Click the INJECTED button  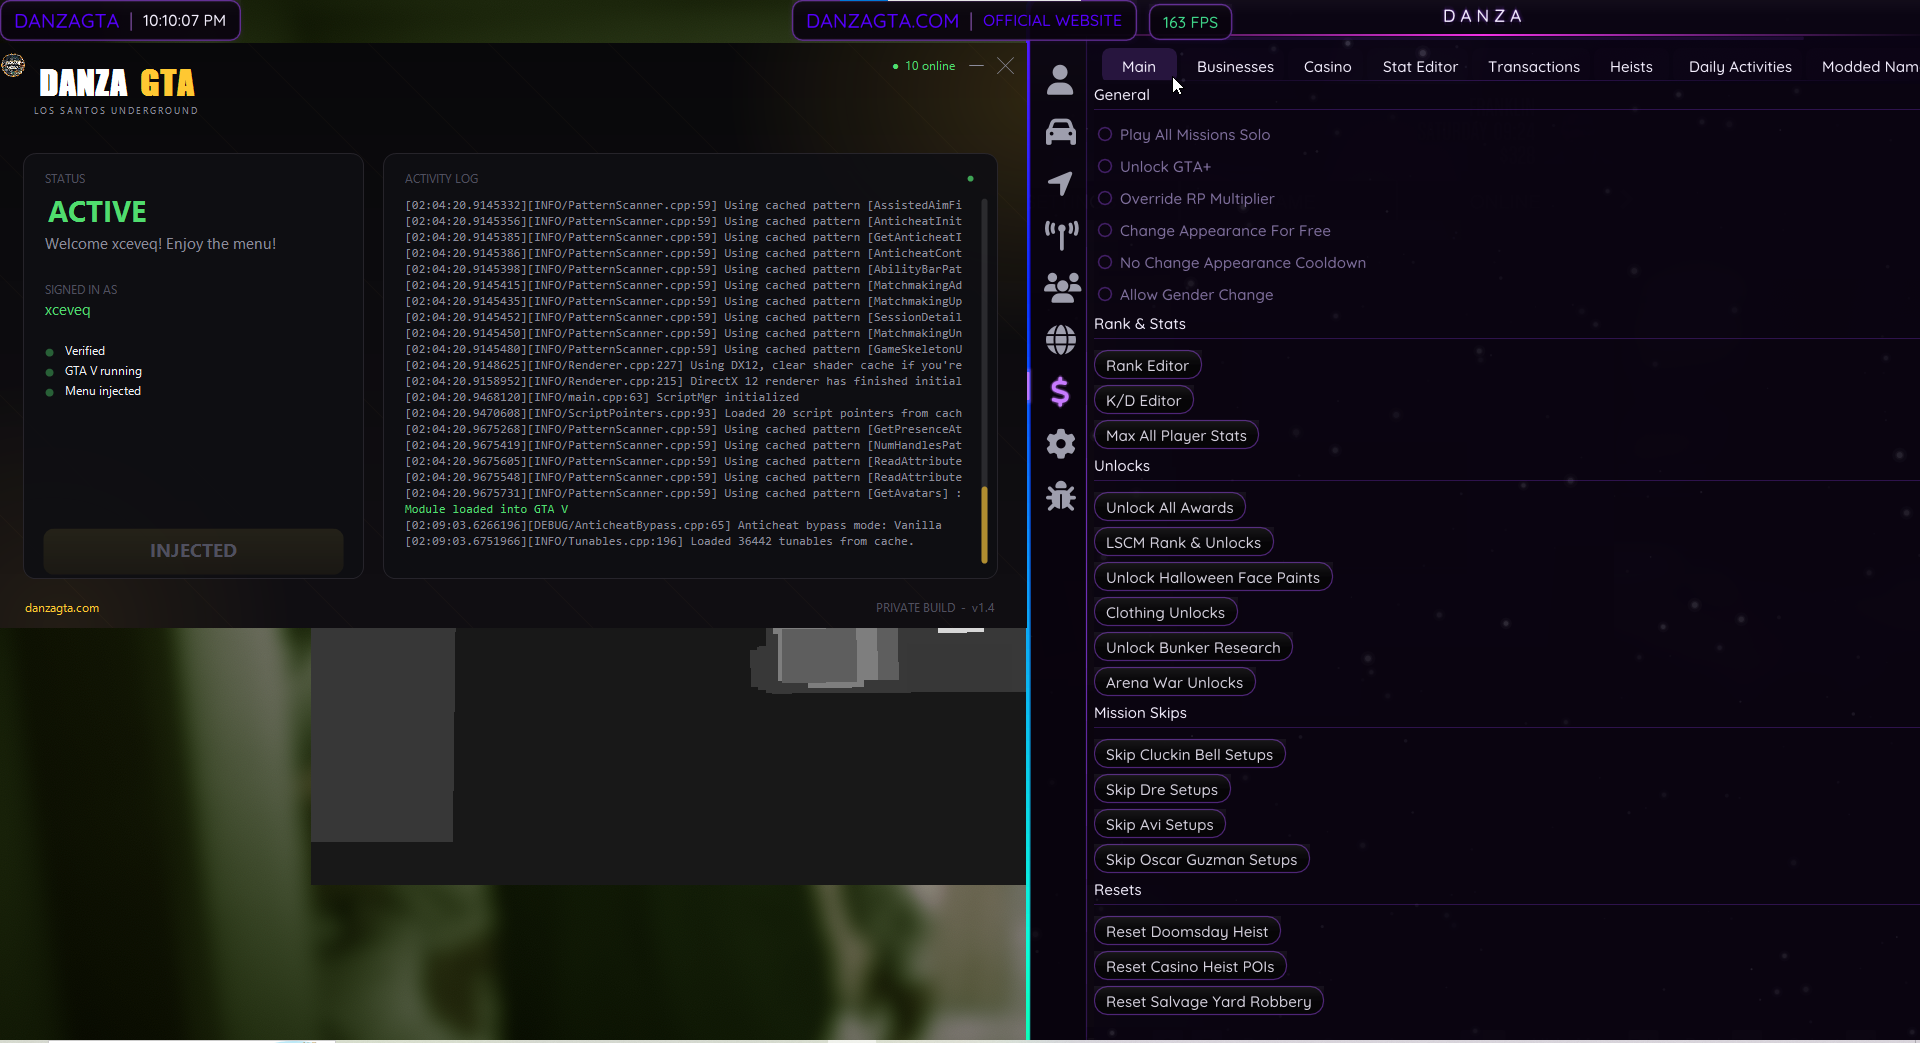click(193, 551)
